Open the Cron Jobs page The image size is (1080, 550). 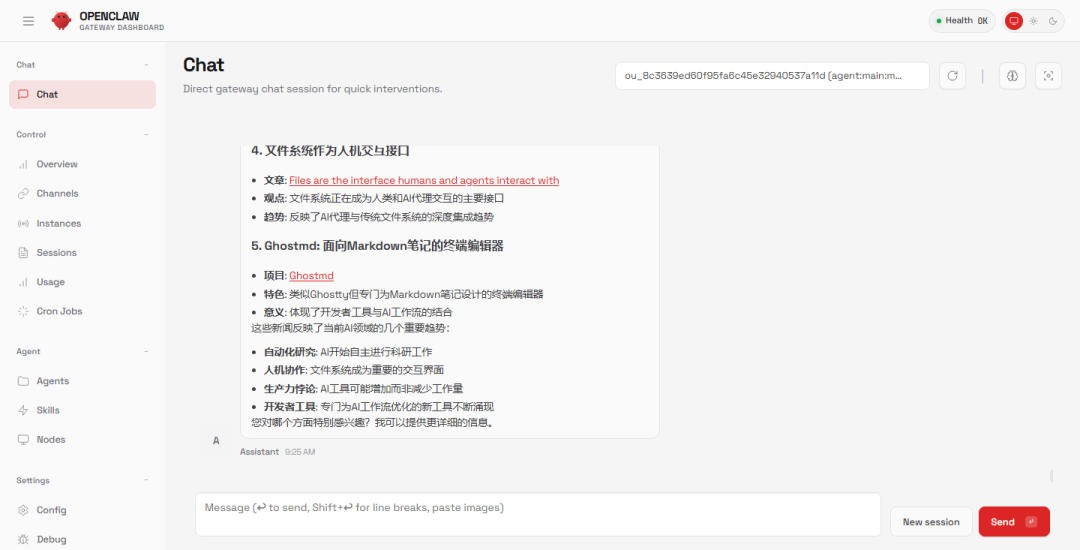[83, 311]
